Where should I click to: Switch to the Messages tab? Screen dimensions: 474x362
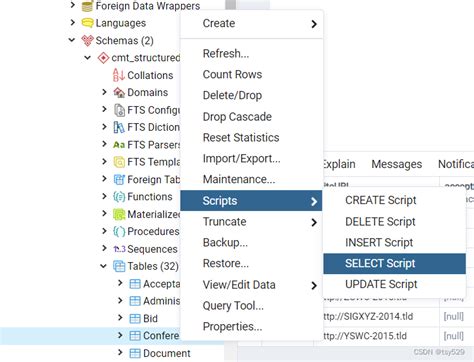(397, 164)
